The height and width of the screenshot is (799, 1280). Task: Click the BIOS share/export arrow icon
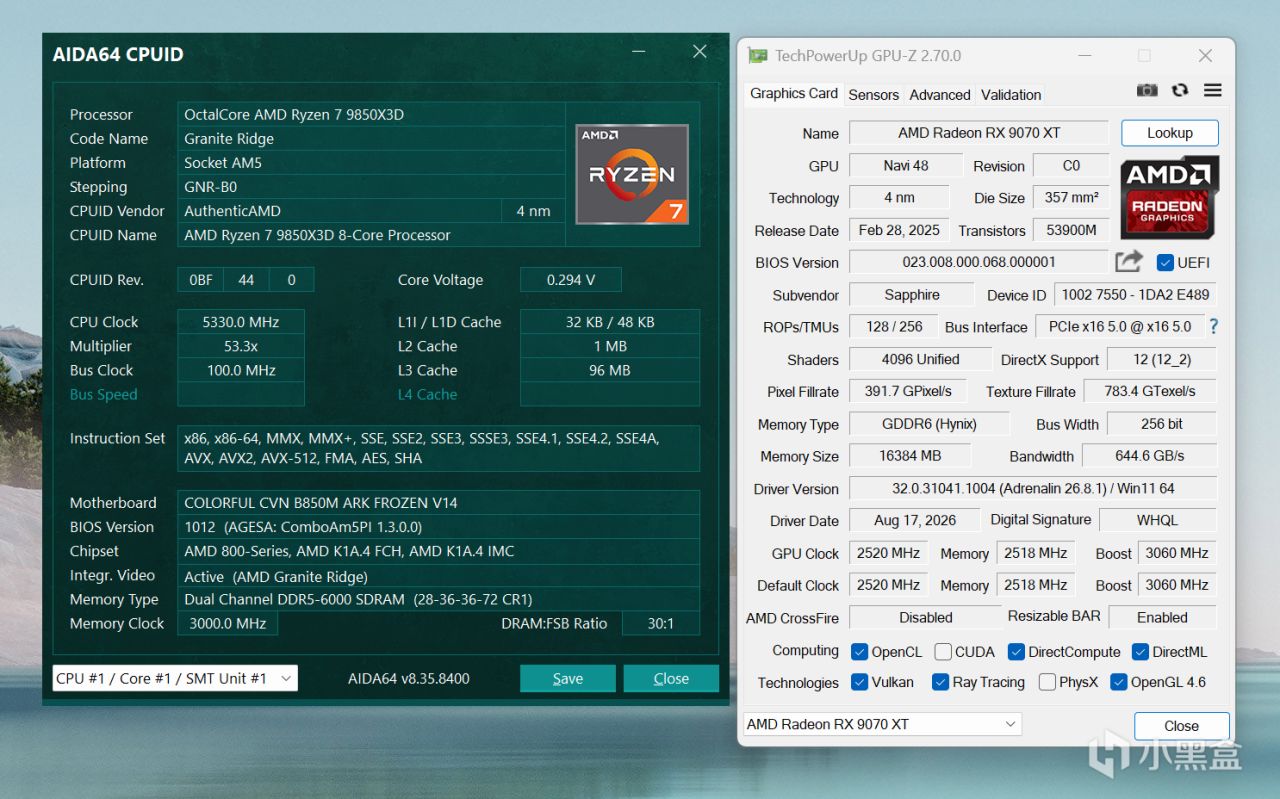pos(1129,262)
